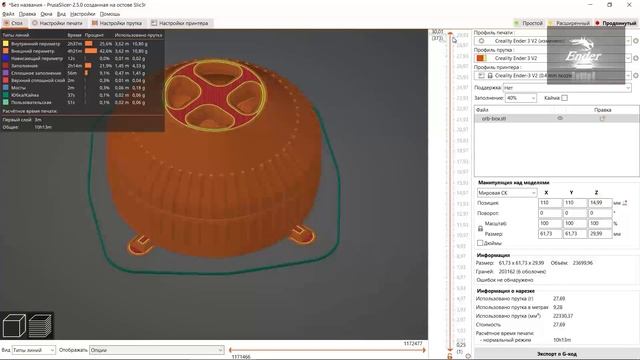The width and height of the screenshot is (640, 360).
Task: Open the Правка menu
Action: pos(27,14)
